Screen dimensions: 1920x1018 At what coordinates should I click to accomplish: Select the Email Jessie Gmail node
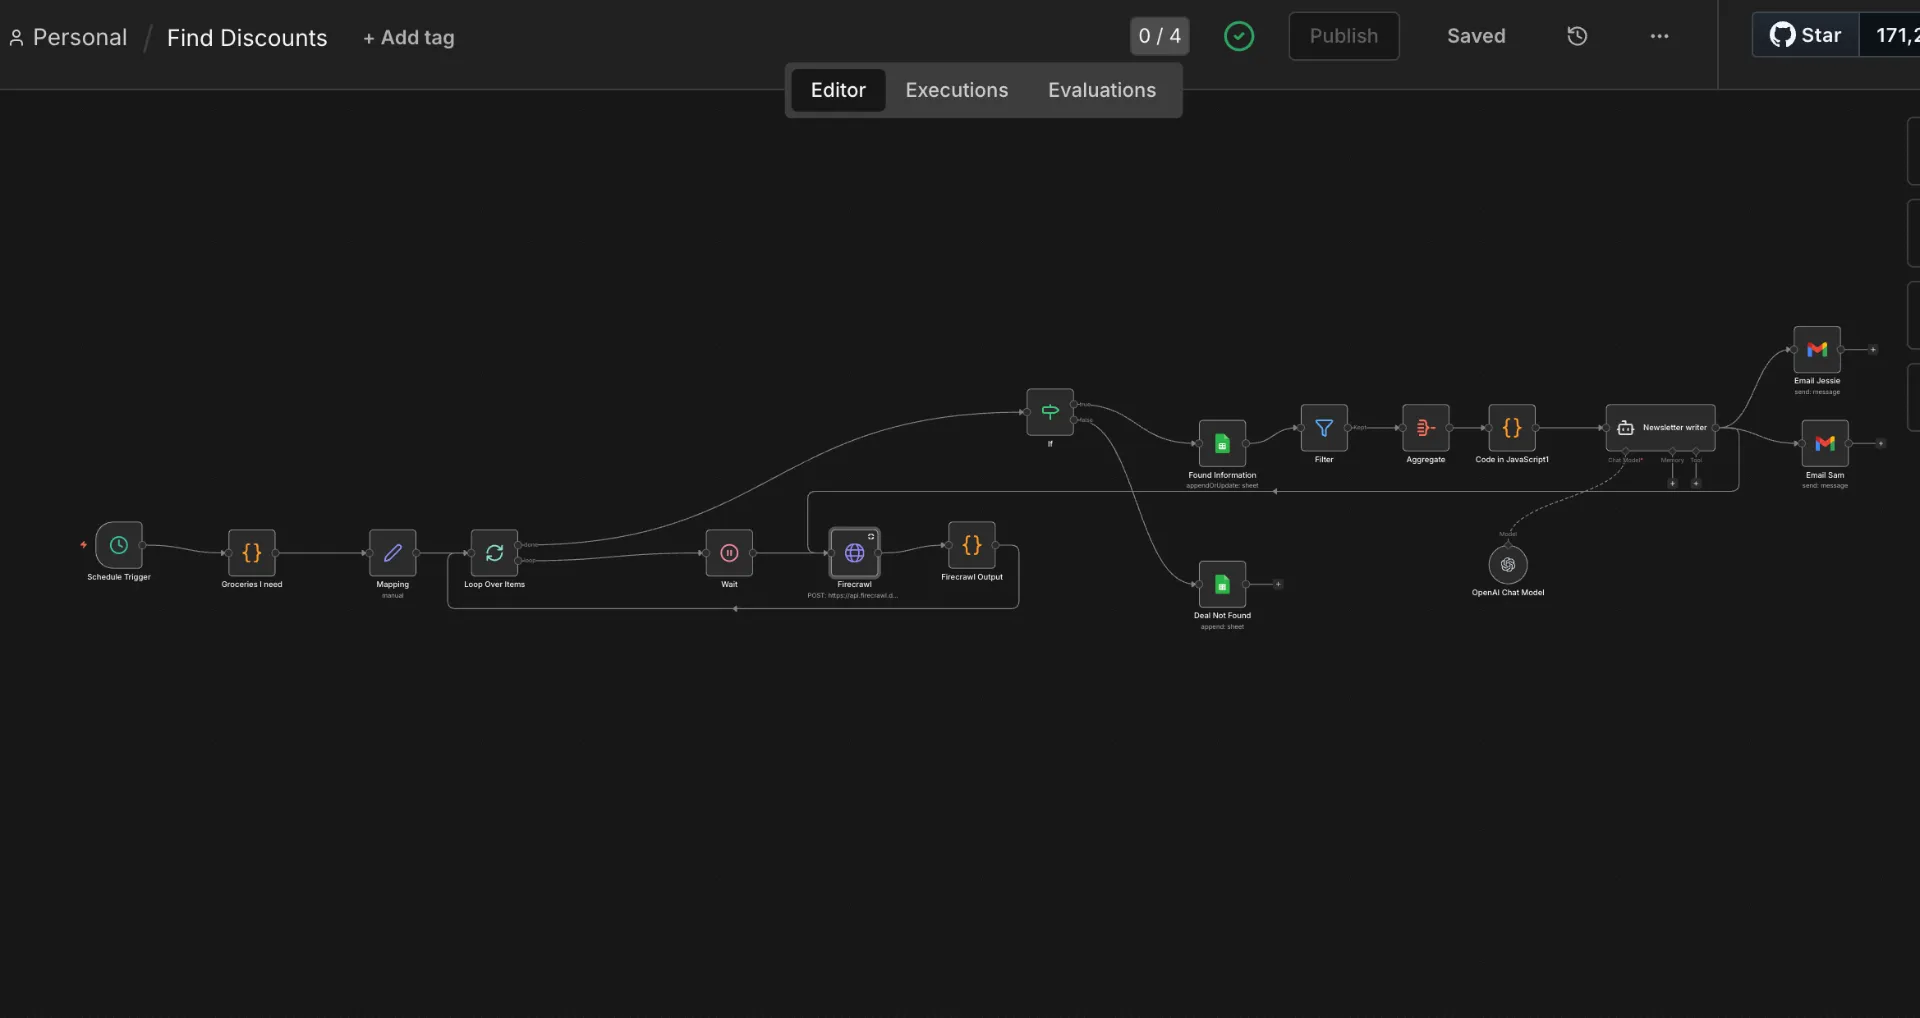1816,349
